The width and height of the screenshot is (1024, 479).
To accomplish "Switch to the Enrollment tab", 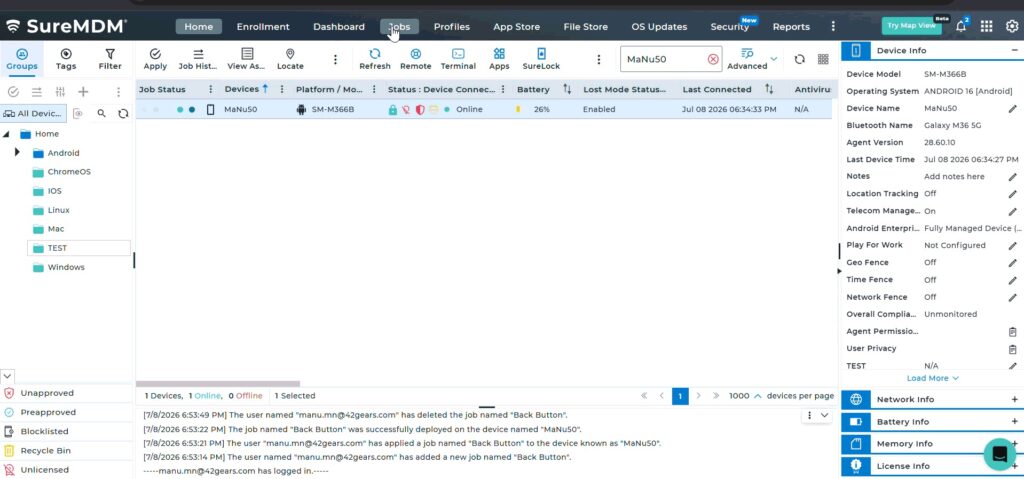I will tap(263, 27).
